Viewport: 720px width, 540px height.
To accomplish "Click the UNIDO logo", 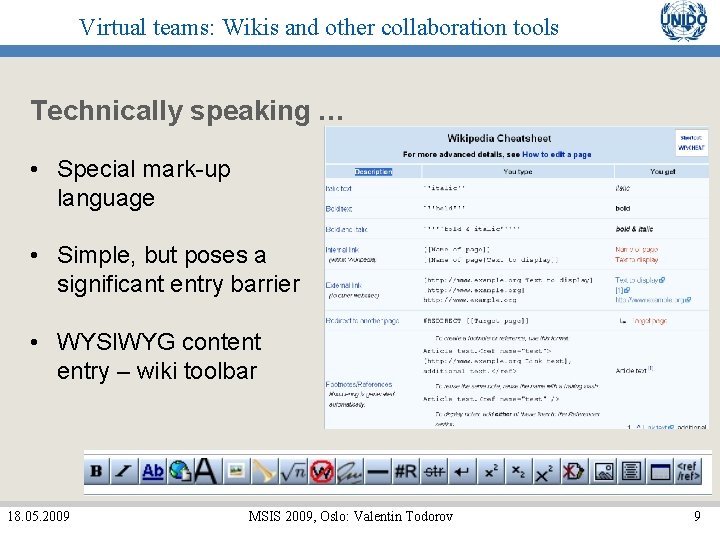I will pyautogui.click(x=684, y=21).
